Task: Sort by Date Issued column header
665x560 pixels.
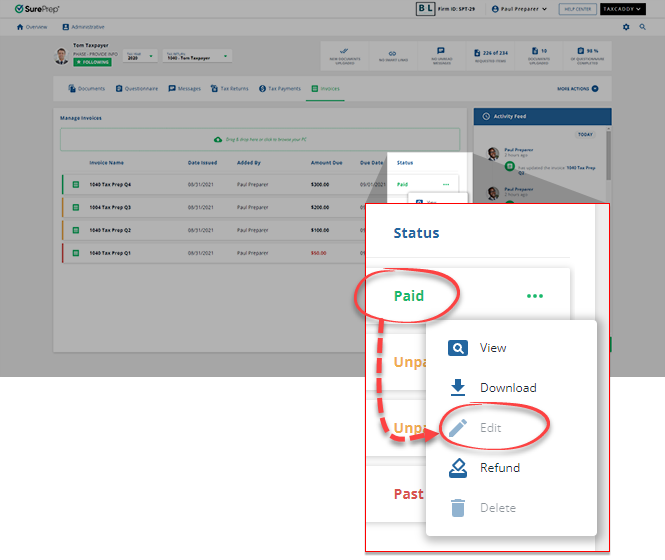Action: [x=202, y=163]
